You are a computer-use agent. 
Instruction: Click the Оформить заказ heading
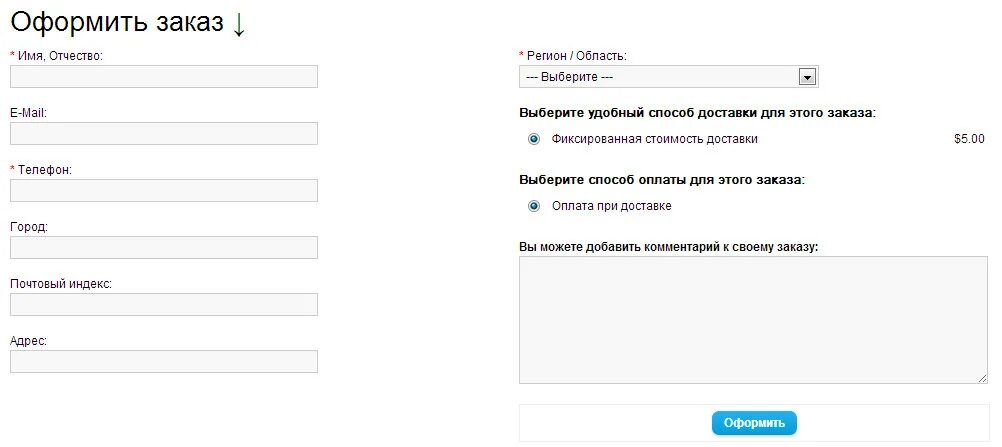click(117, 24)
